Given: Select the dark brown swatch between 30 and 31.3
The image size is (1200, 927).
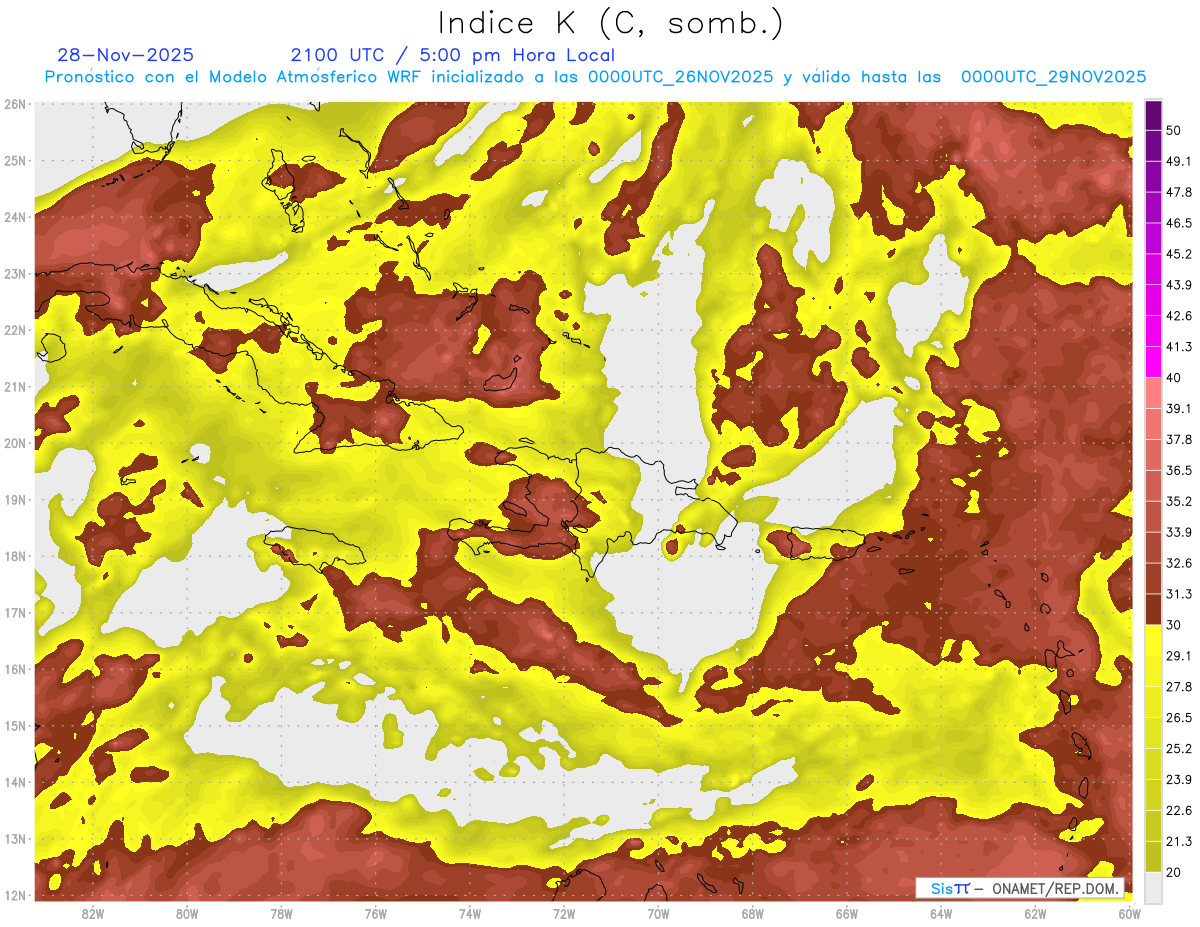Looking at the screenshot, I should (1153, 609).
